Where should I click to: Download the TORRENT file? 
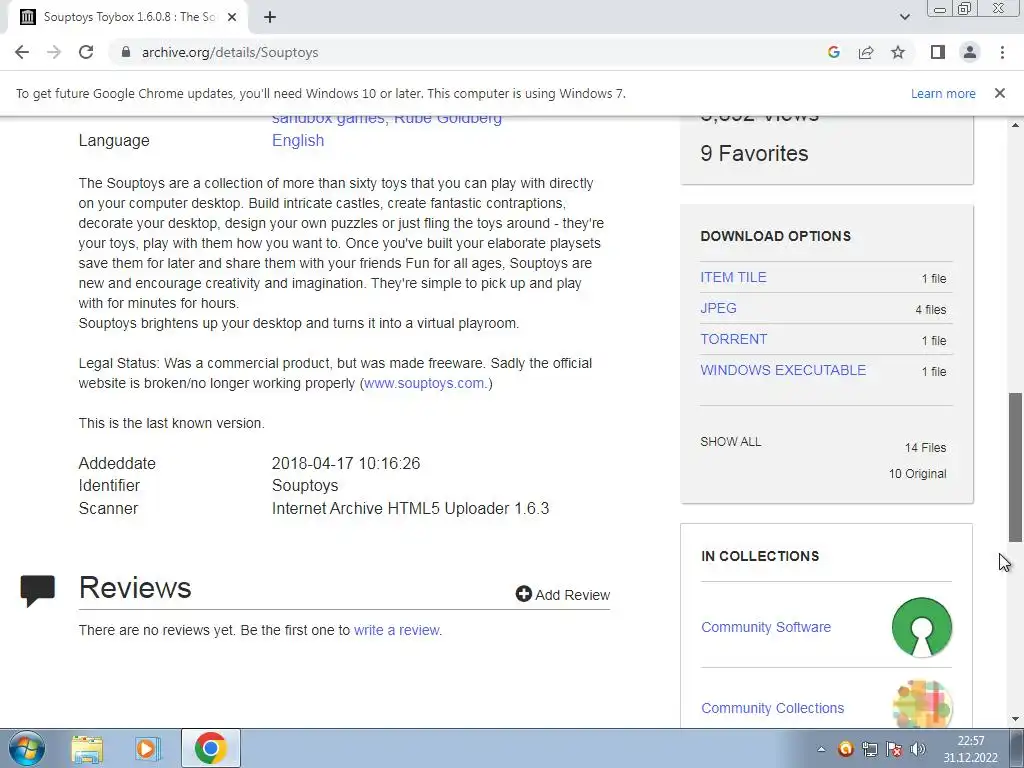pos(733,339)
